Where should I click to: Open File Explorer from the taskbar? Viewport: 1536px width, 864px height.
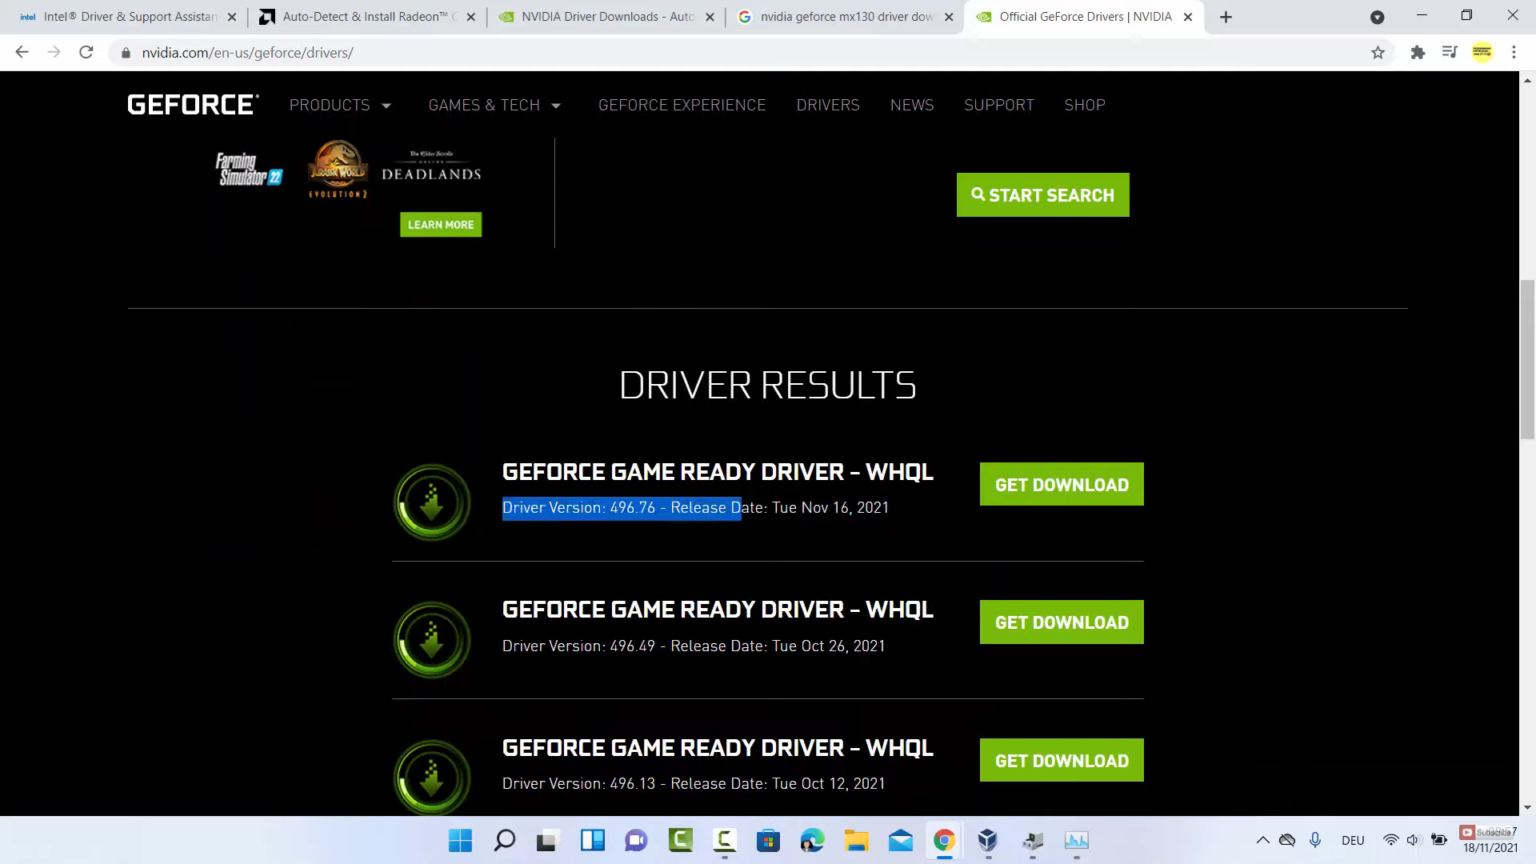[856, 840]
